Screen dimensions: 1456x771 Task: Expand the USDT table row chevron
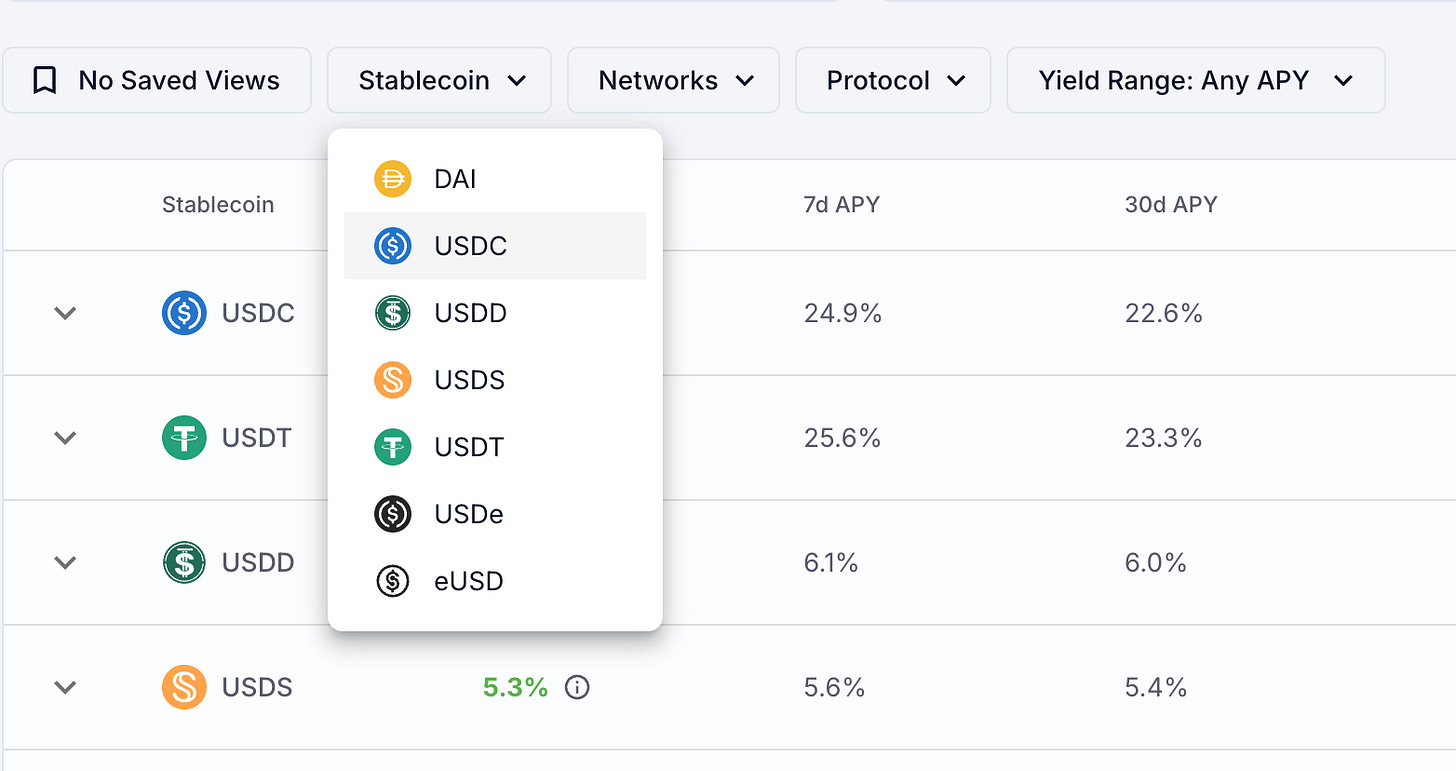tap(65, 438)
